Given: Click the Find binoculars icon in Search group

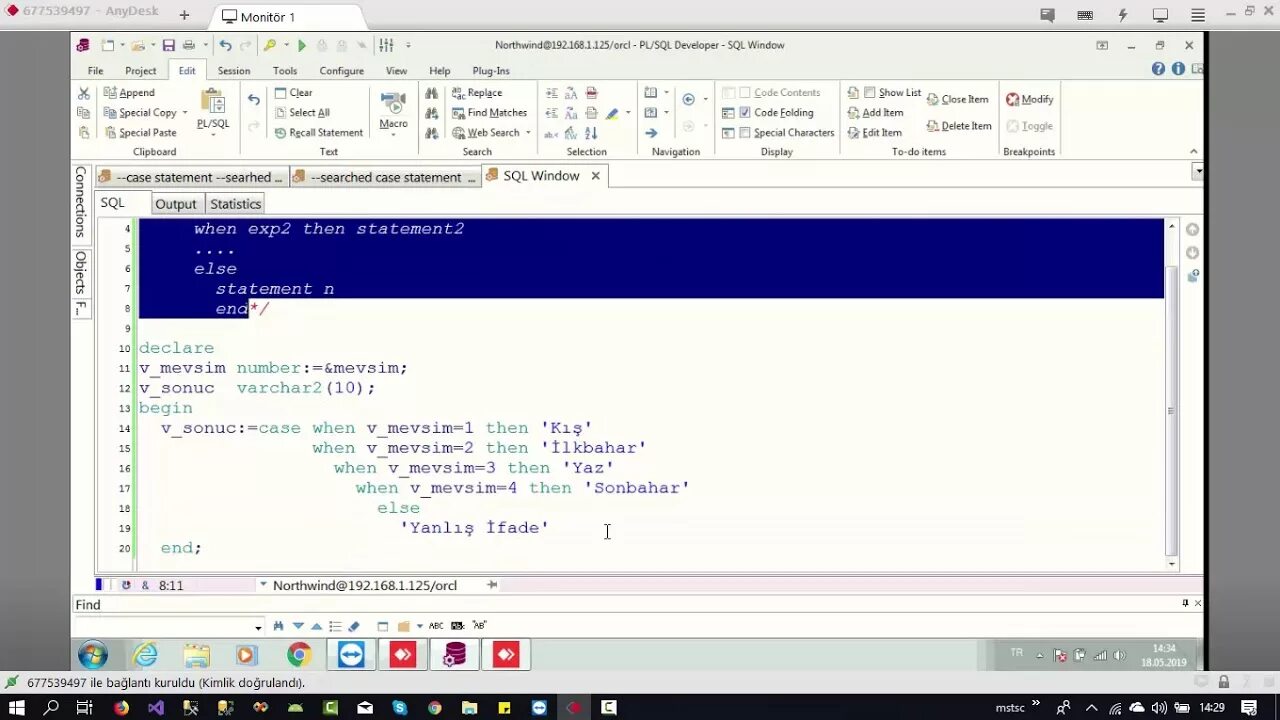Looking at the screenshot, I should [x=431, y=93].
